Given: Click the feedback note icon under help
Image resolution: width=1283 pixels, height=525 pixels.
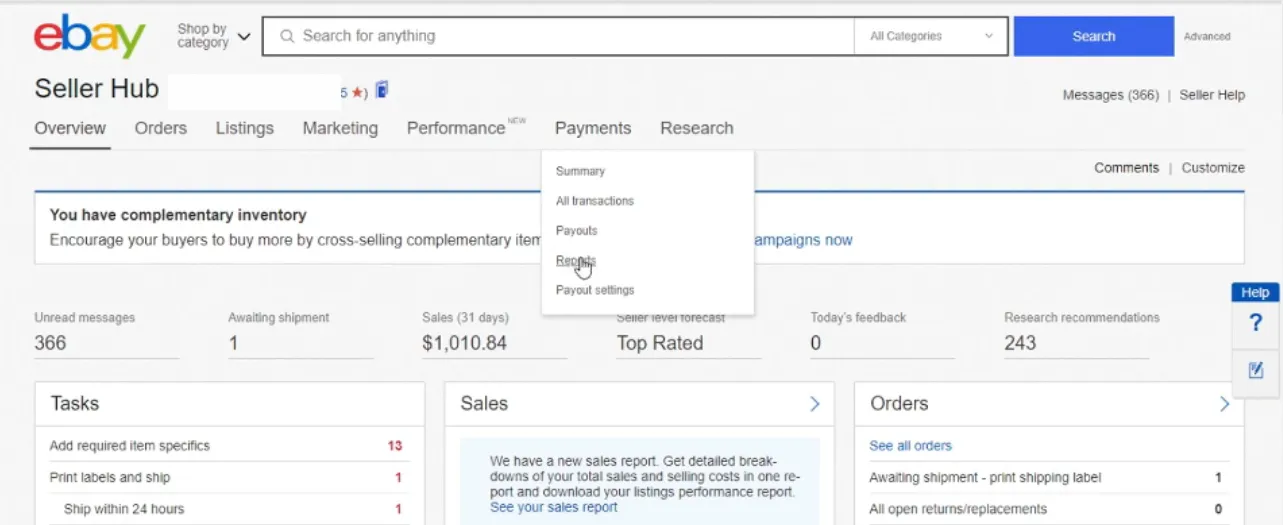Looking at the screenshot, I should (1256, 370).
